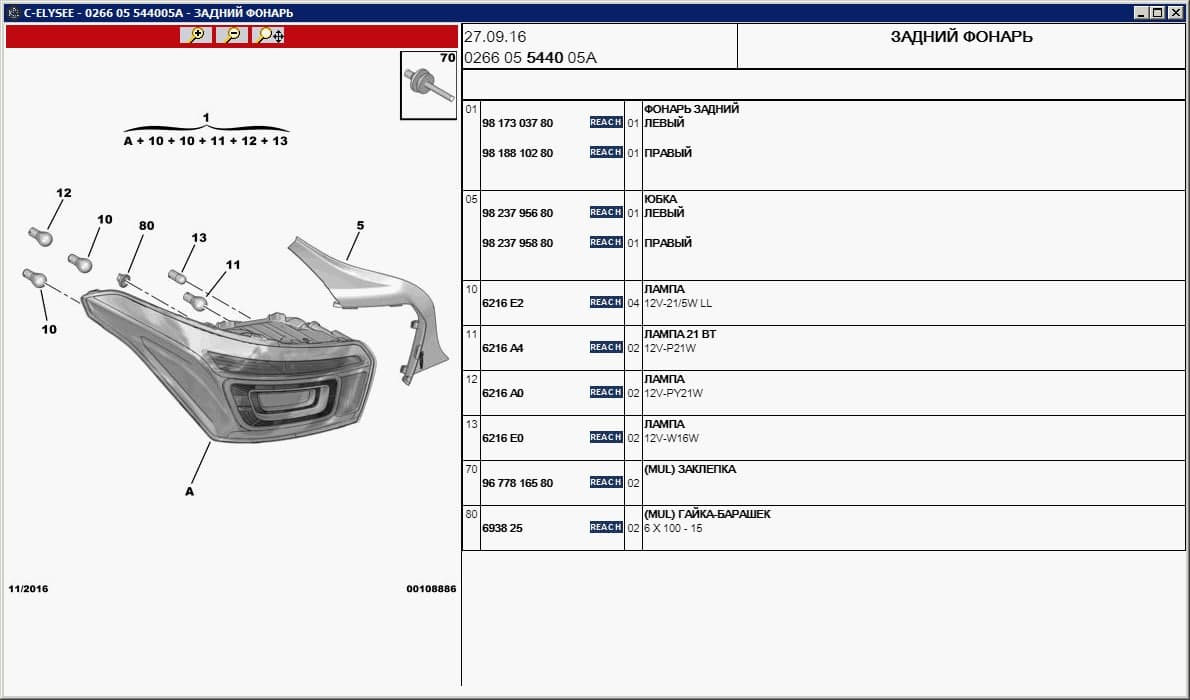
Task: Click the zoom out magnifier icon
Action: click(x=232, y=35)
